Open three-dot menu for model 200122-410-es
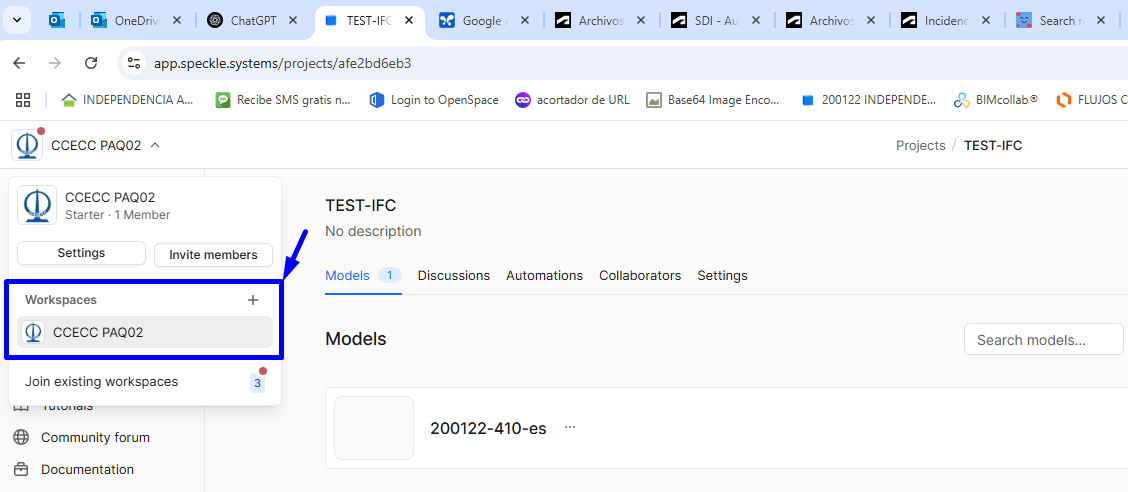1128x492 pixels. 570,427
